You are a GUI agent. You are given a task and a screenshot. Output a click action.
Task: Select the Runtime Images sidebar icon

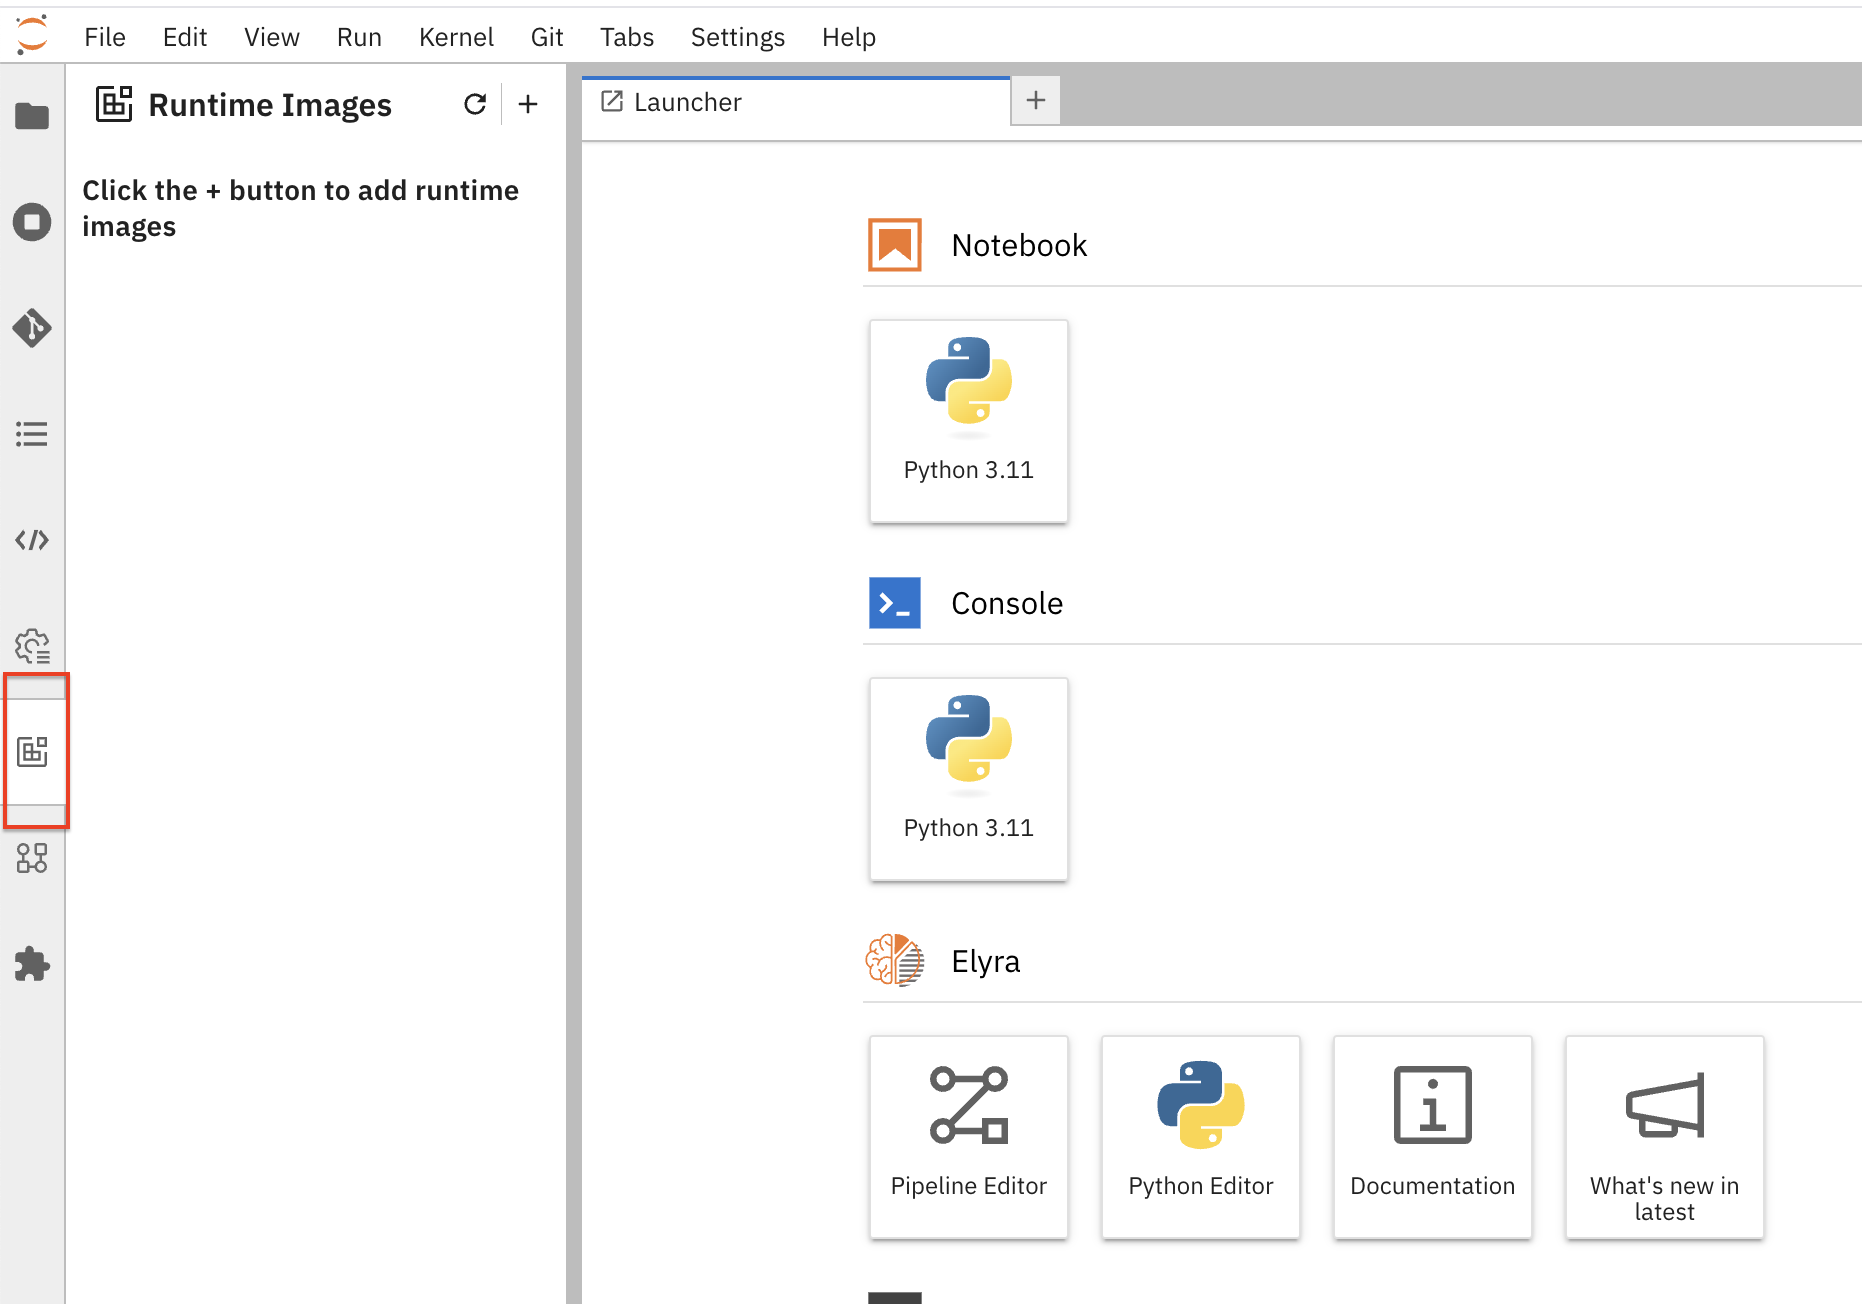click(32, 752)
